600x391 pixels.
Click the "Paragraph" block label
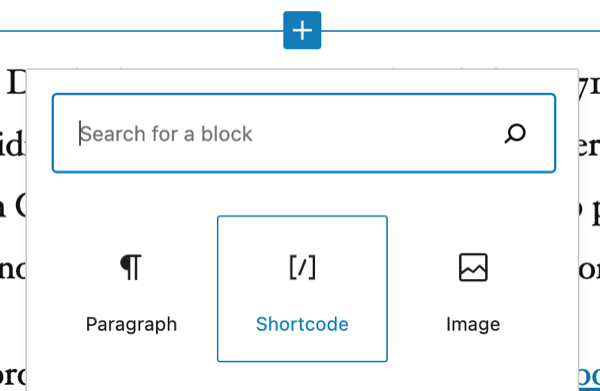click(x=131, y=324)
